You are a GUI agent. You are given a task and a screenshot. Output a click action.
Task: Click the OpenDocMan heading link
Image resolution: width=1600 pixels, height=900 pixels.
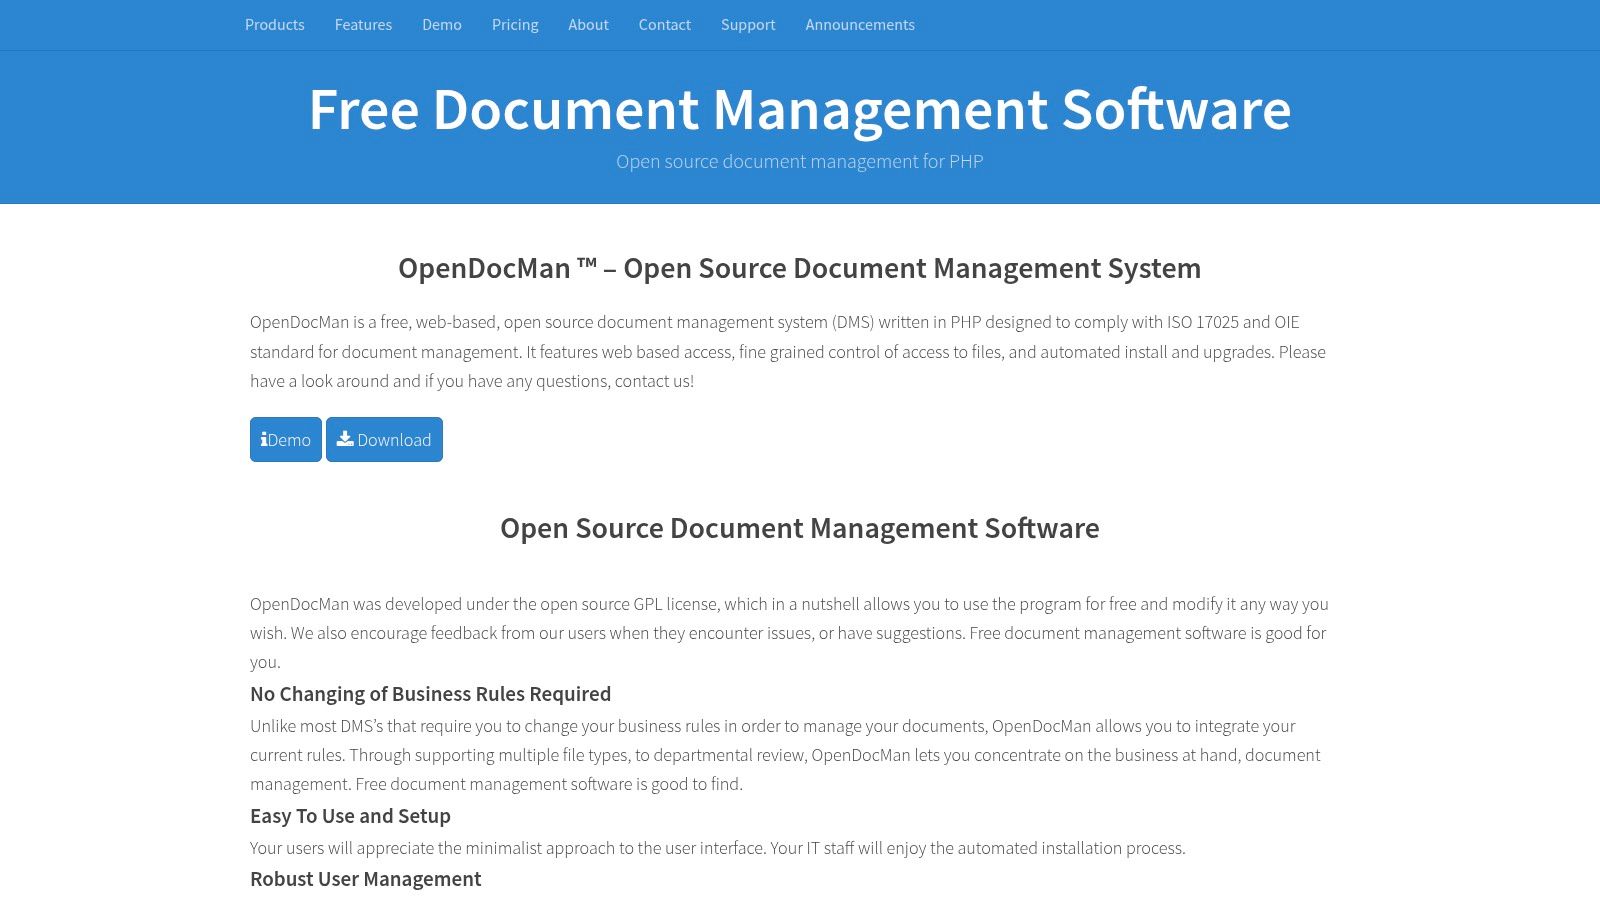coord(800,268)
